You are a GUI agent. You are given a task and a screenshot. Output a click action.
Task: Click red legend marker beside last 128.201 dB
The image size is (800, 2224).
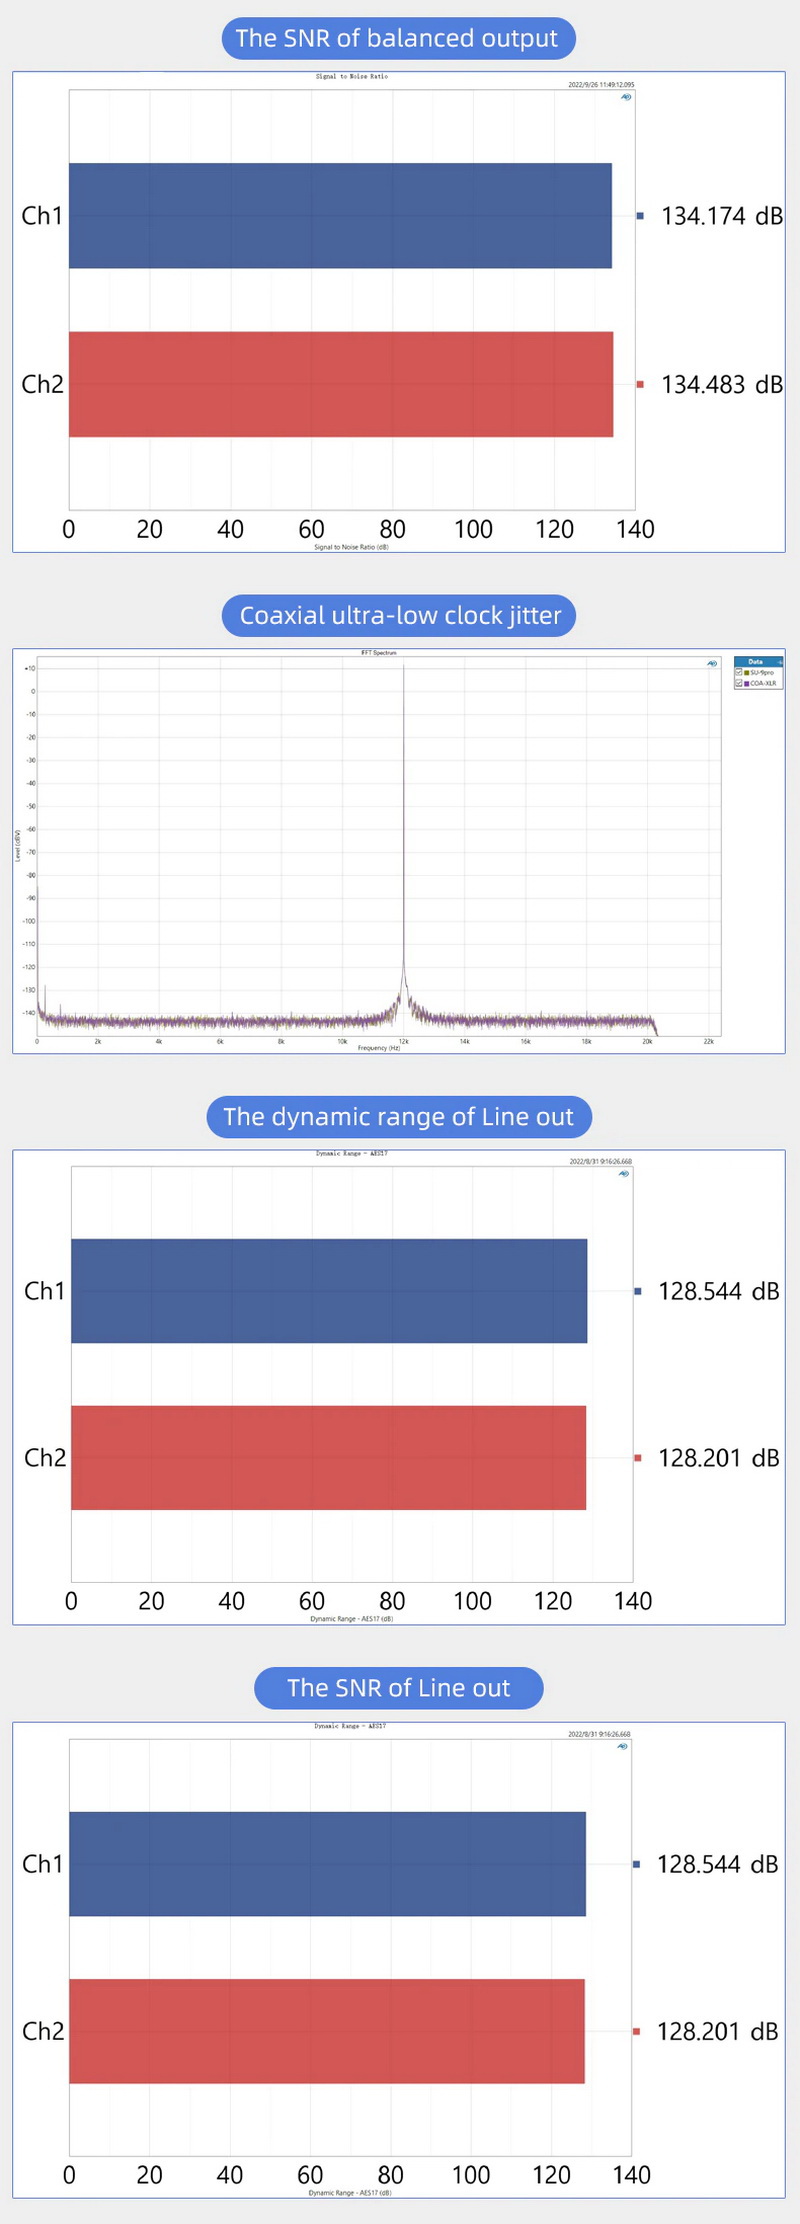(636, 2031)
